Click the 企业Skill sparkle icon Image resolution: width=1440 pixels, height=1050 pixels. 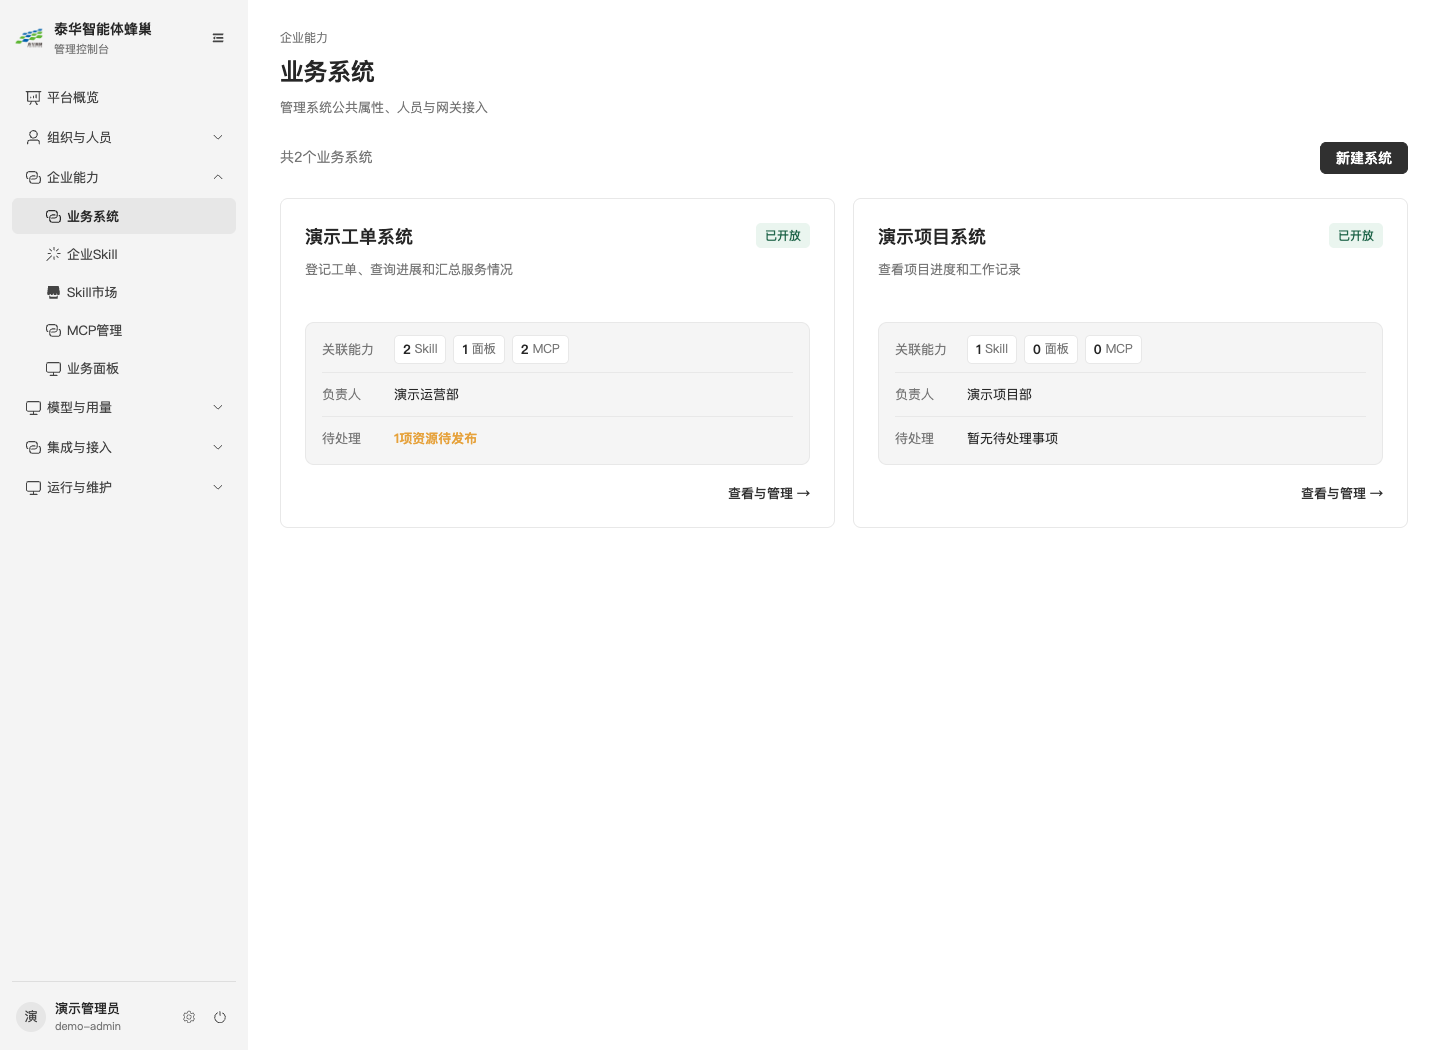point(53,254)
